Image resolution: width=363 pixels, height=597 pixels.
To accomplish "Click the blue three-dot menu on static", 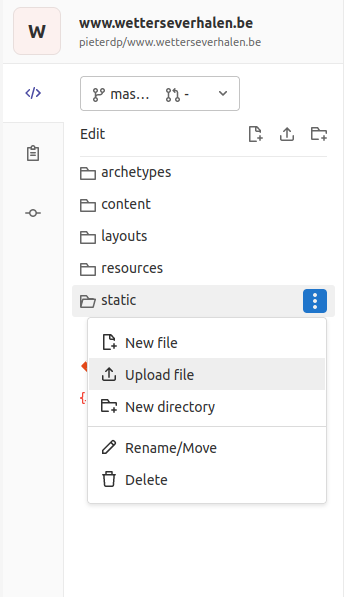I will tap(315, 301).
